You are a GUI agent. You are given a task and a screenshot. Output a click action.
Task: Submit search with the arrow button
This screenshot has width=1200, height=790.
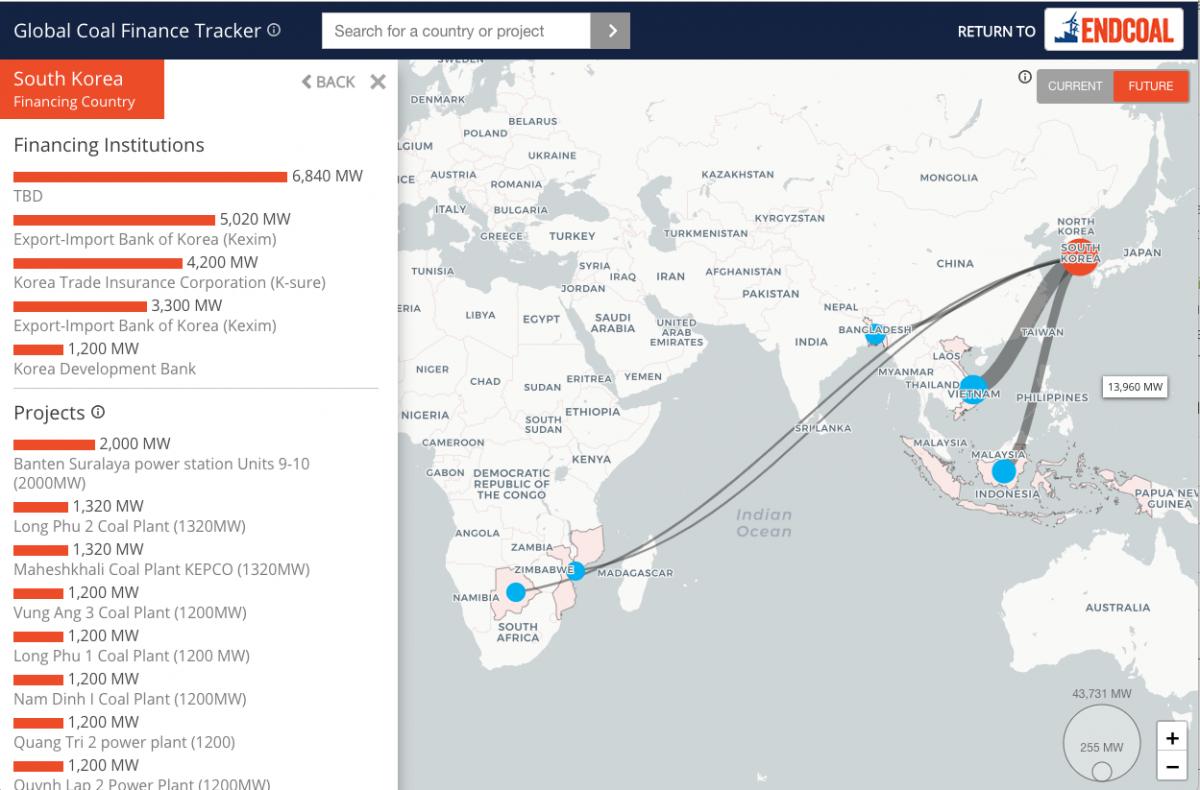point(610,31)
